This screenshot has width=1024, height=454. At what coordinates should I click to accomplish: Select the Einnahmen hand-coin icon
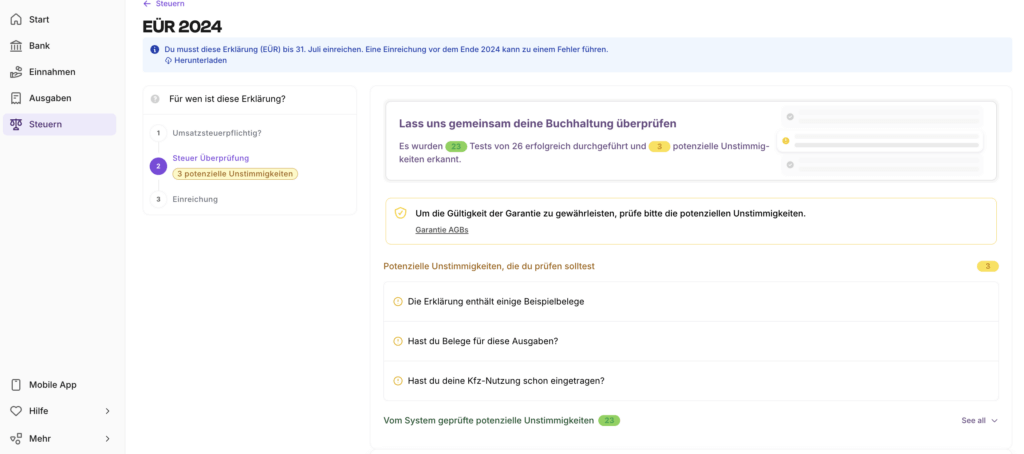point(16,72)
